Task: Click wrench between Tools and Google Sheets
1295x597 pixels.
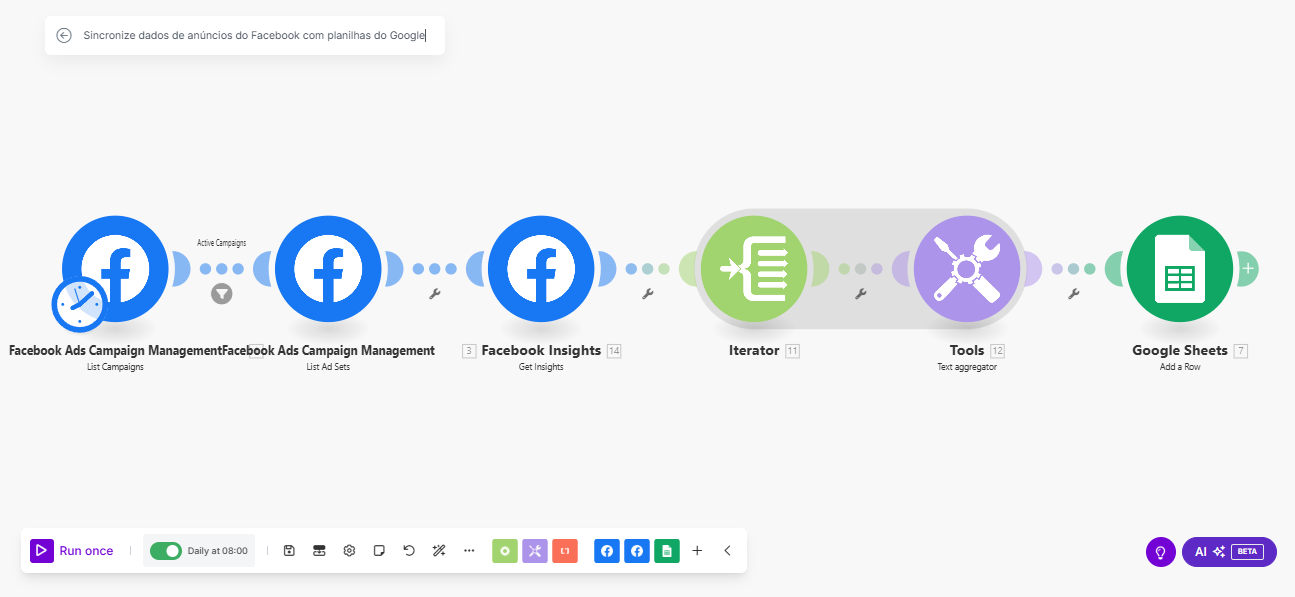Action: click(x=1074, y=294)
